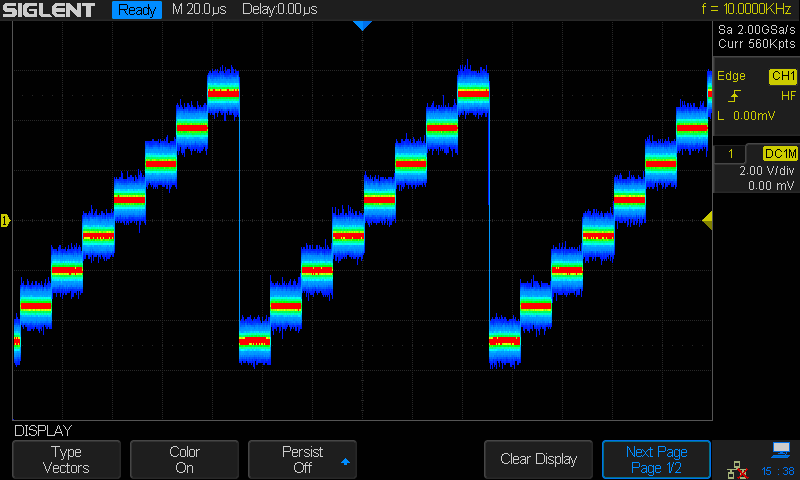Open the Edge trigger type panel
This screenshot has height=480, width=800.
tap(731, 77)
